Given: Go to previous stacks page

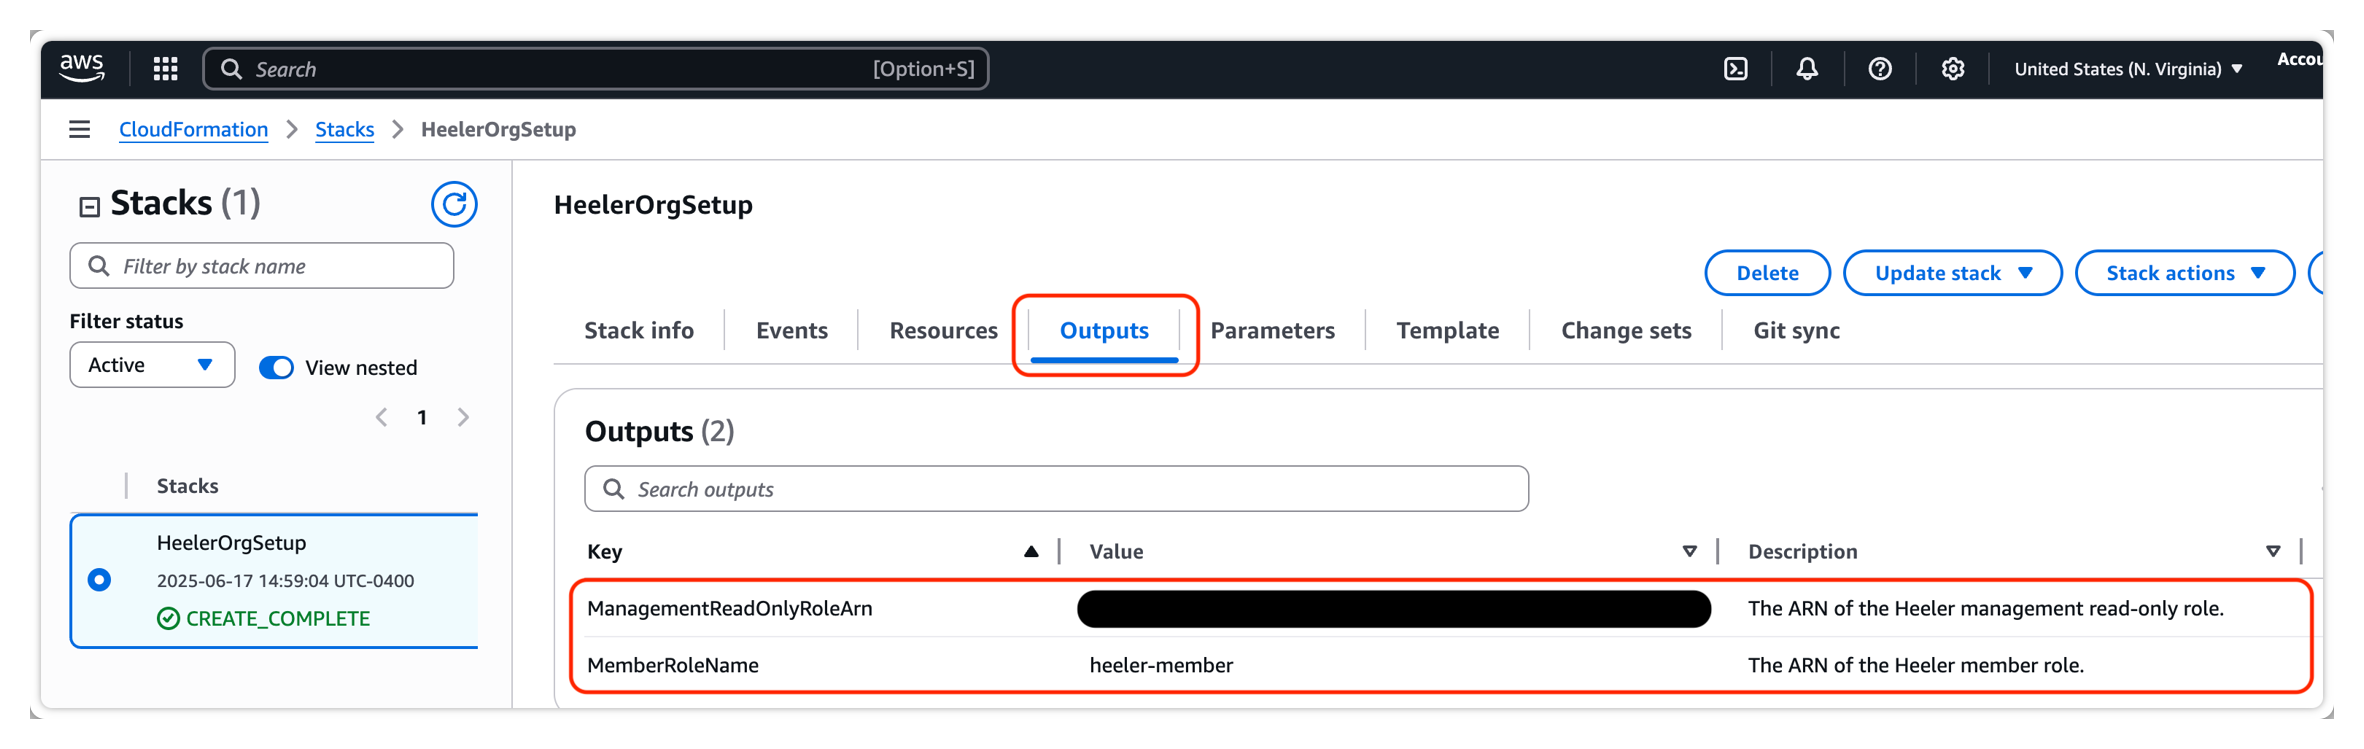Looking at the screenshot, I should pyautogui.click(x=382, y=417).
